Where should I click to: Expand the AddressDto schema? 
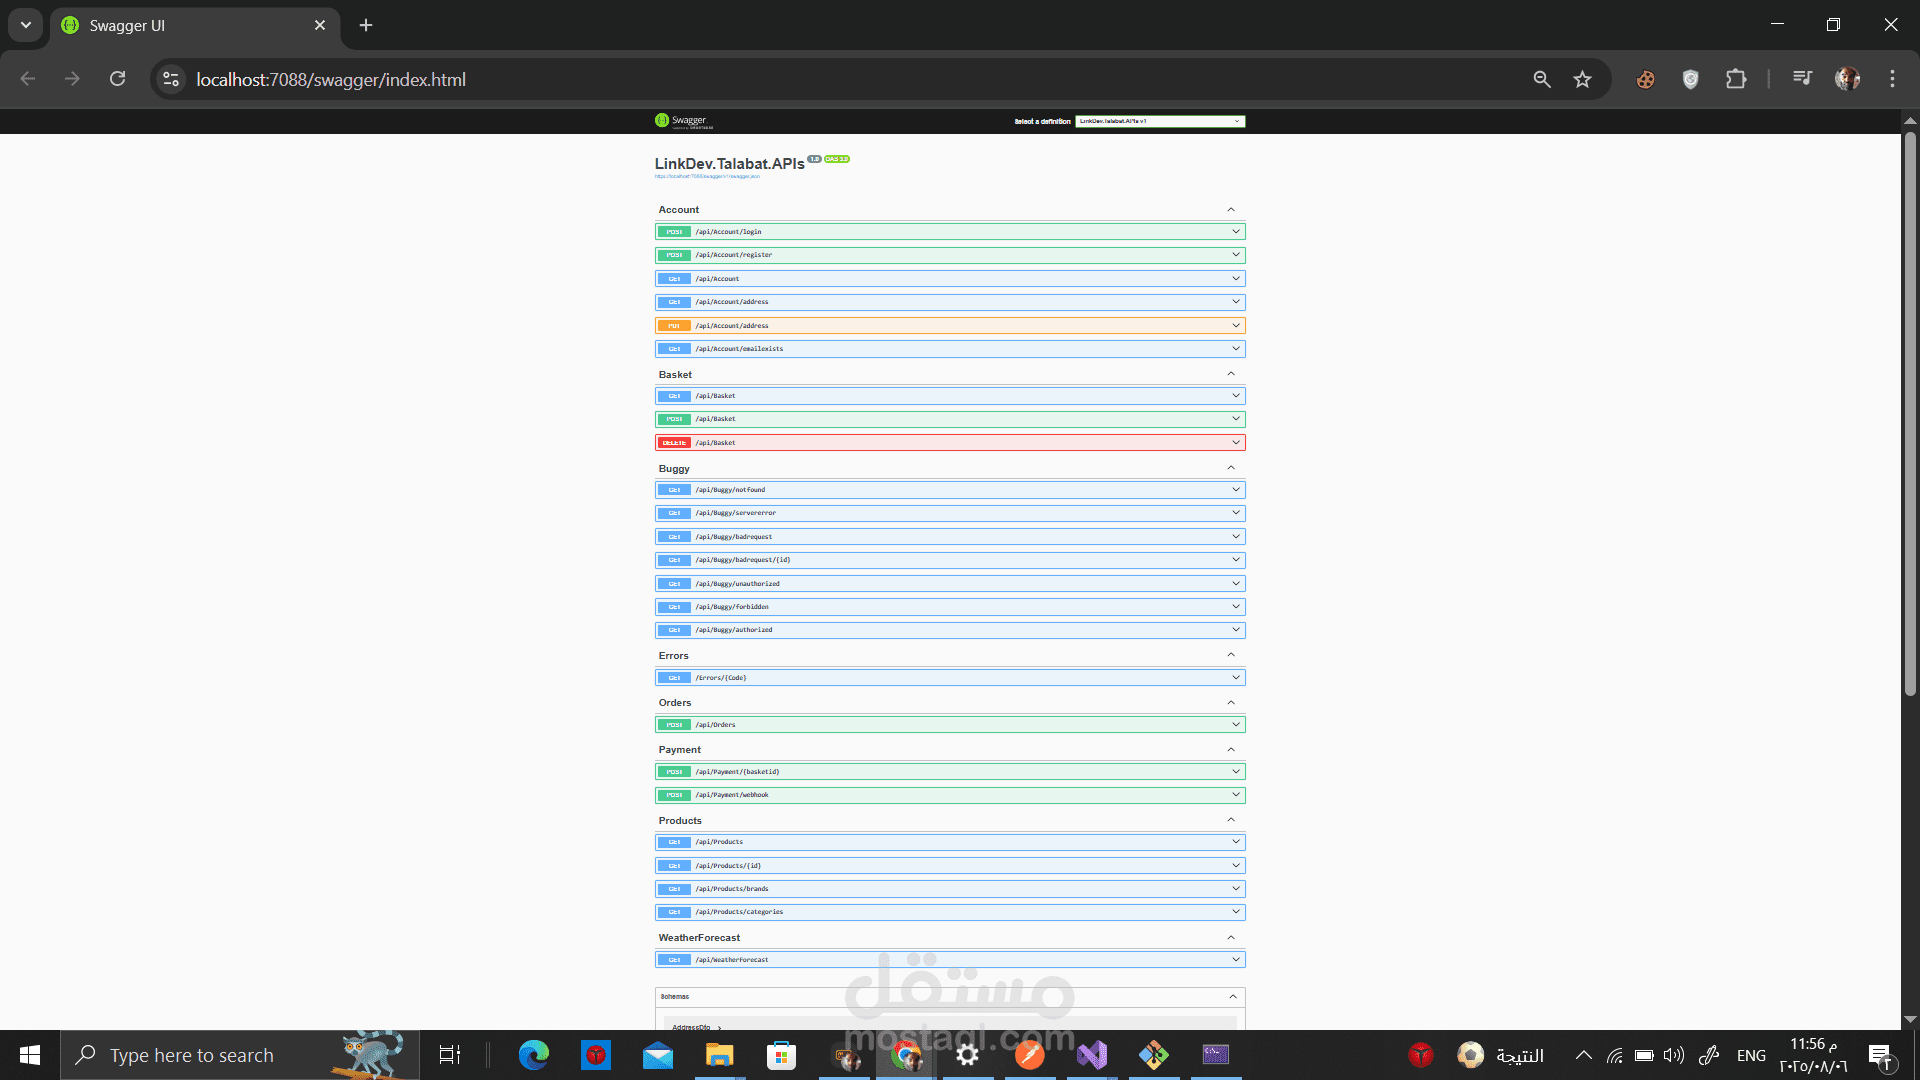[x=696, y=1027]
